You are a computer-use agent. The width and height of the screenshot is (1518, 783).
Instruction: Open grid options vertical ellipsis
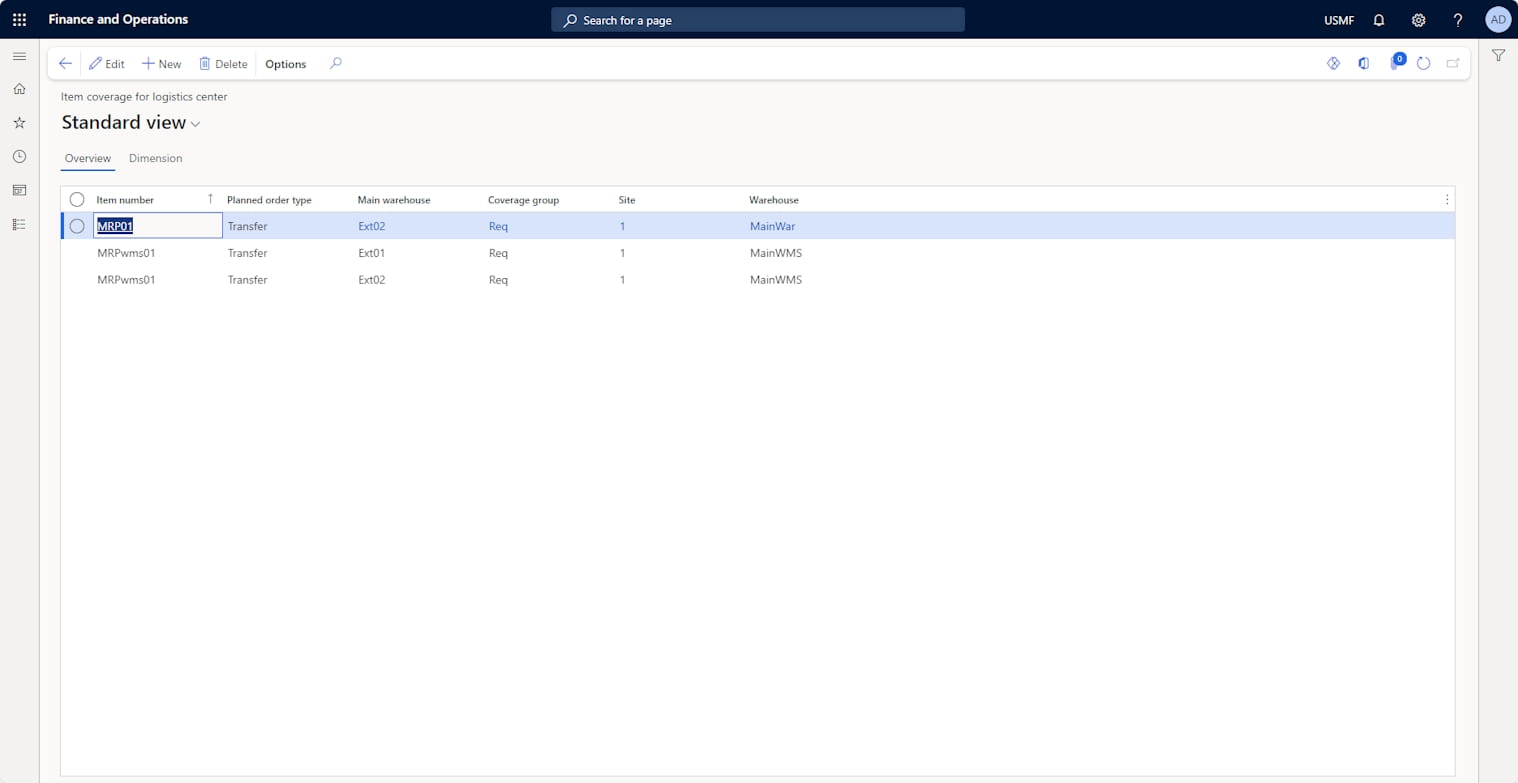point(1446,200)
